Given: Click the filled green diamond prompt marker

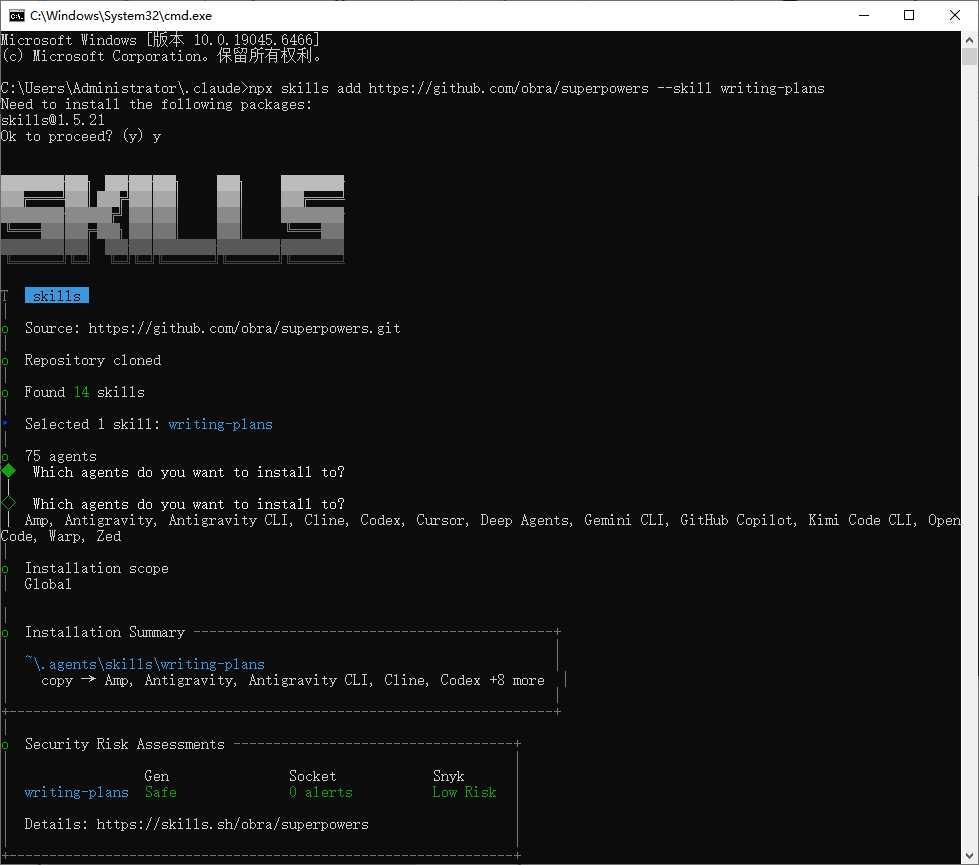Looking at the screenshot, I should click(9, 471).
